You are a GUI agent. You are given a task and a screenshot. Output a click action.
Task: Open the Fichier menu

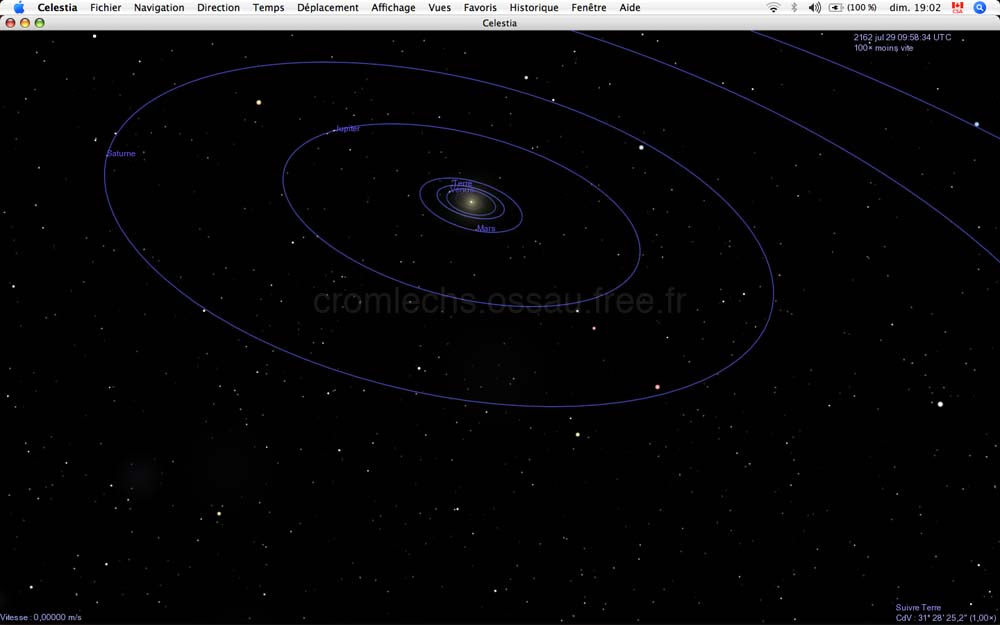pos(106,8)
